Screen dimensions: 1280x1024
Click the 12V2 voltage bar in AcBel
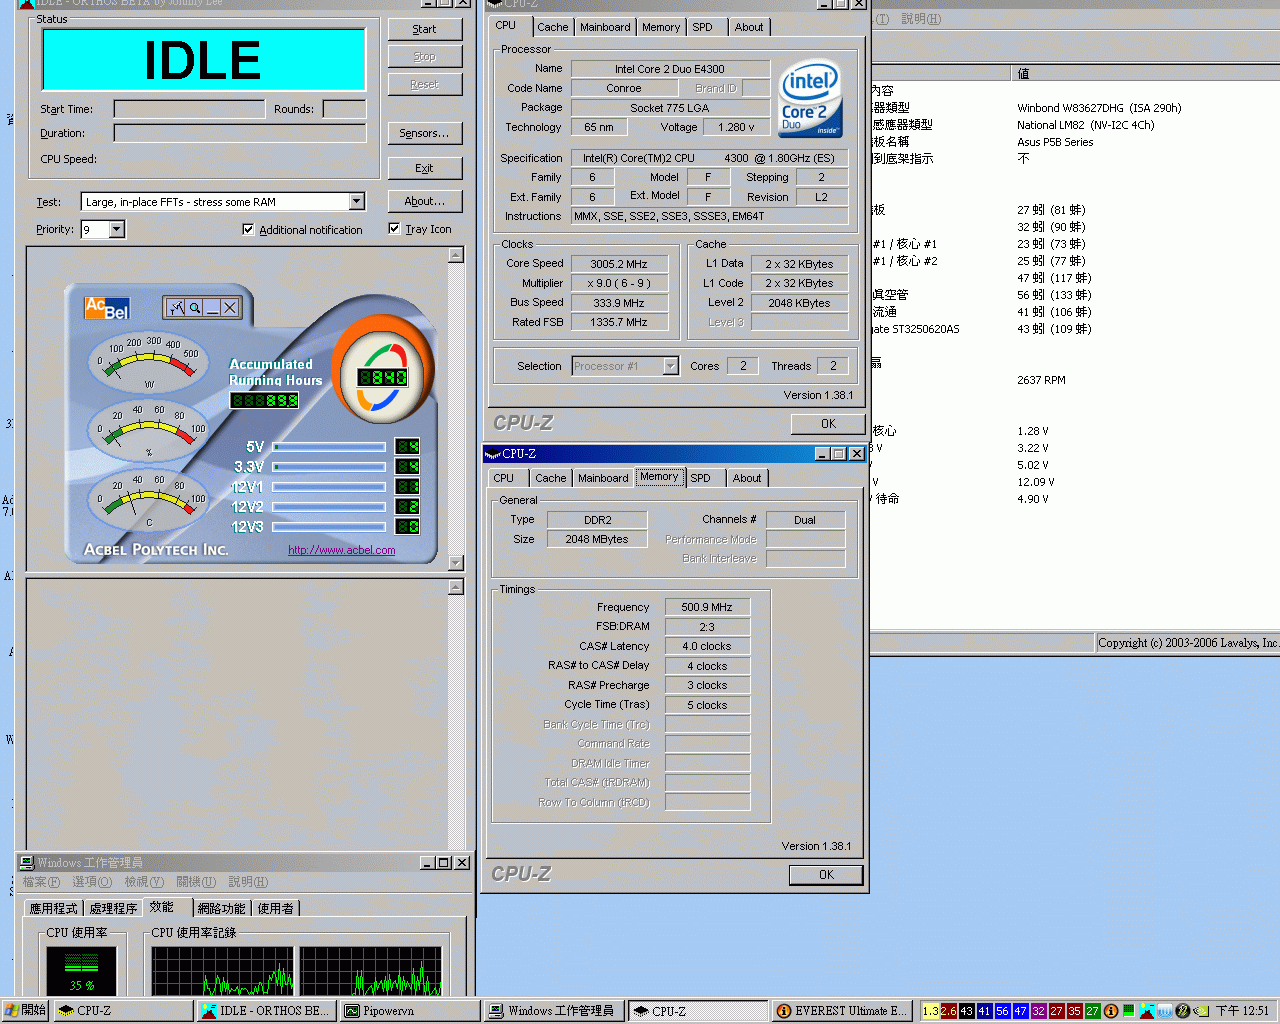coord(329,507)
